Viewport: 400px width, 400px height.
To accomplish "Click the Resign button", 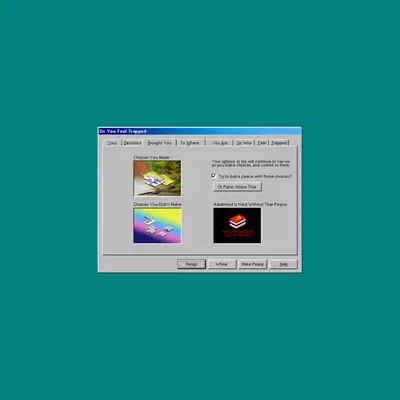I will point(191,264).
